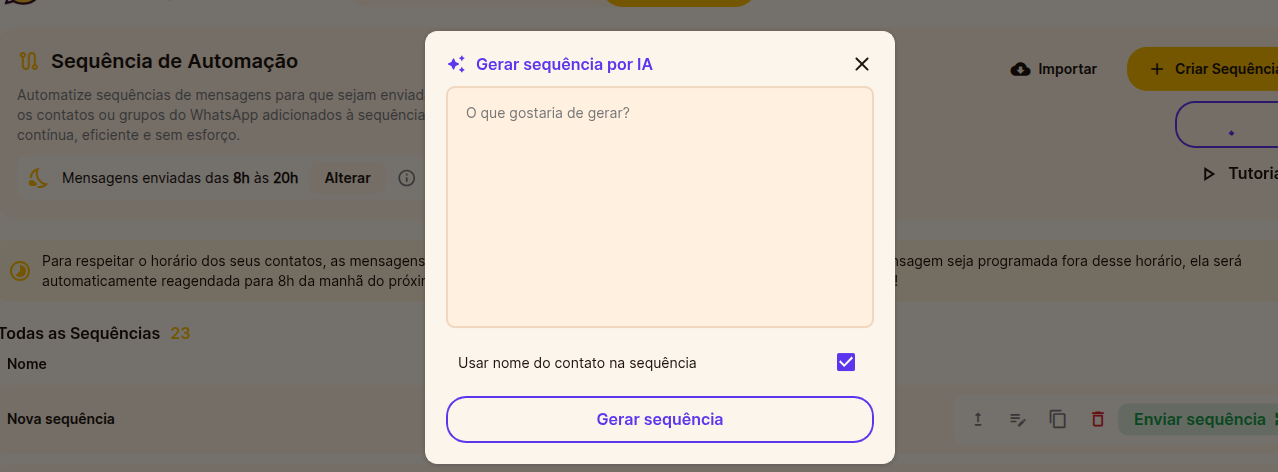
Task: Uncheck 'Usar nome do contato na sequência' checkbox
Action: coord(846,362)
